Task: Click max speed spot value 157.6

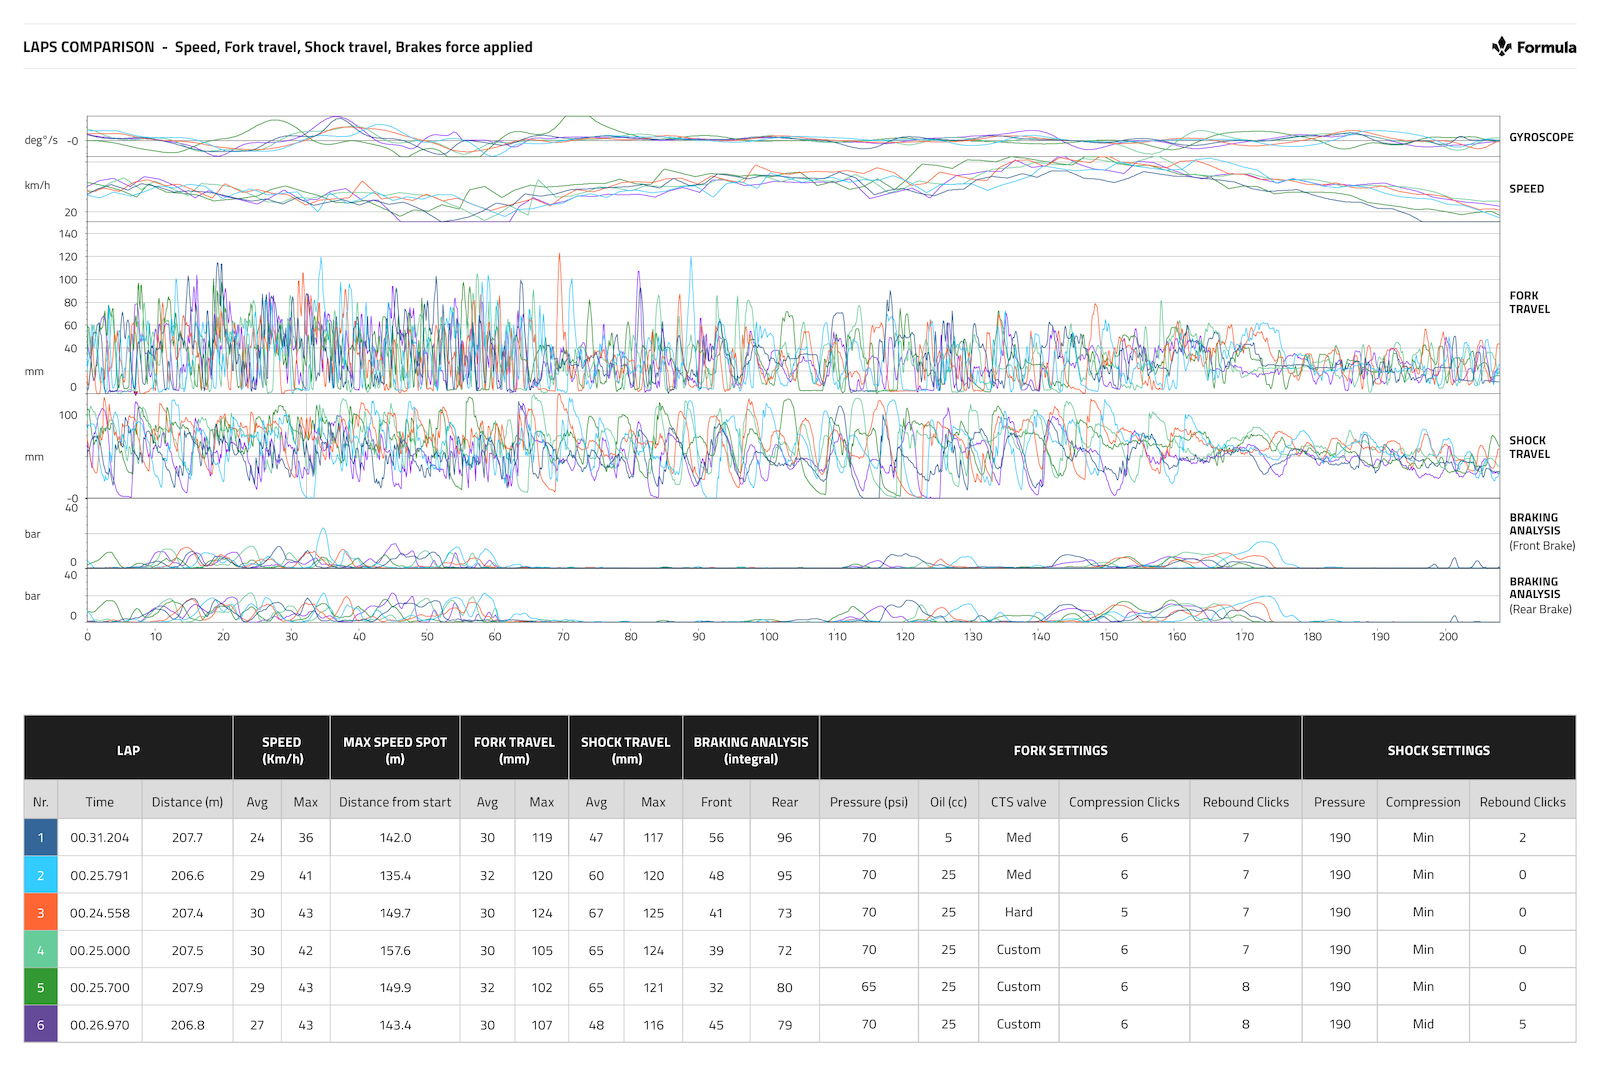Action: (395, 950)
